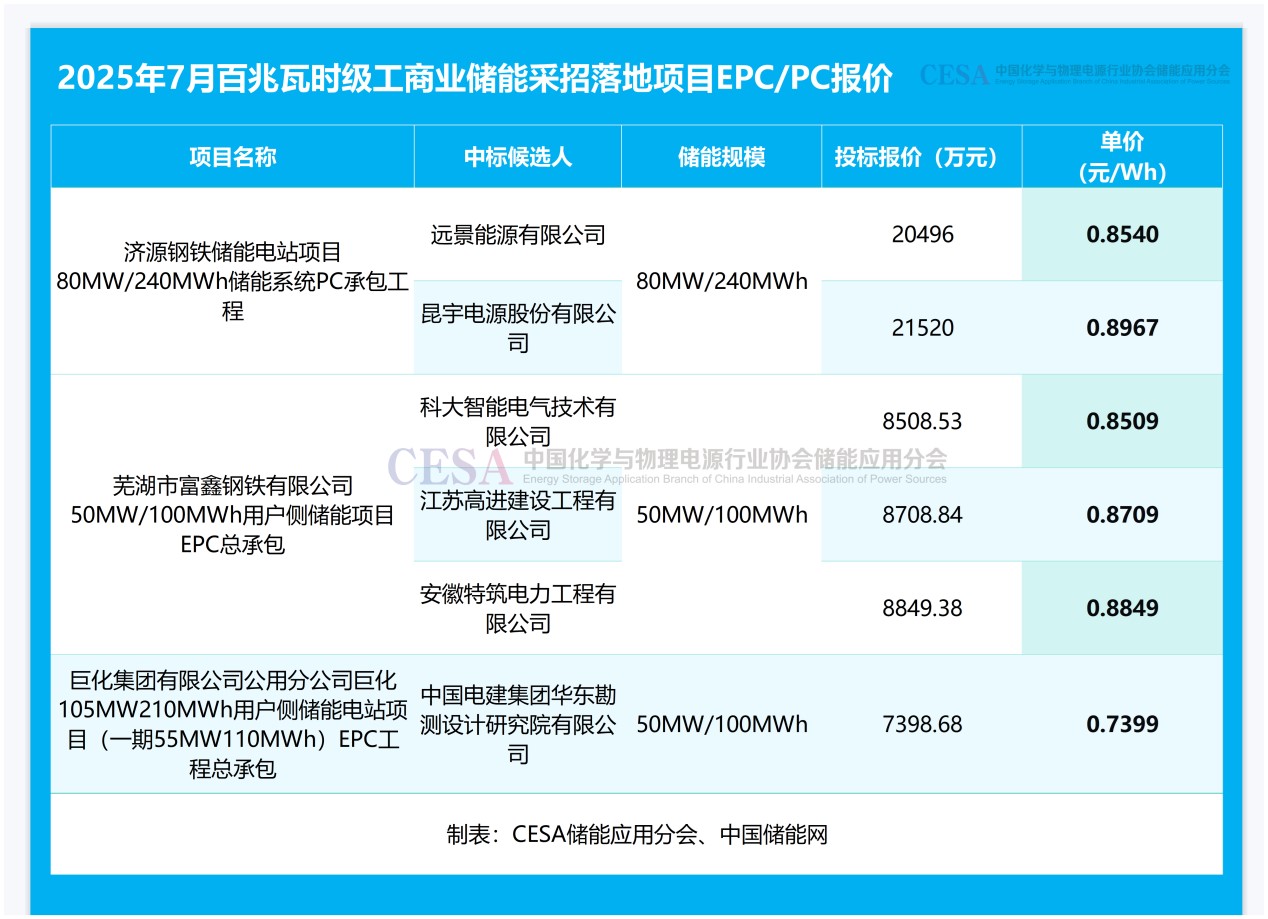Select the lowest unit price 0.7399

1122,724
